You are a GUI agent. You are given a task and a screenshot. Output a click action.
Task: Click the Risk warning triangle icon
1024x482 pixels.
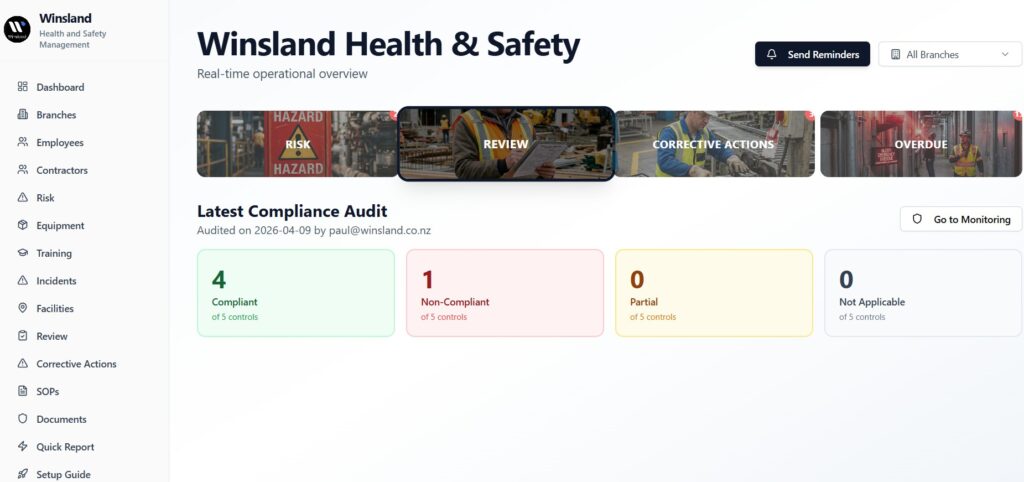tap(23, 198)
